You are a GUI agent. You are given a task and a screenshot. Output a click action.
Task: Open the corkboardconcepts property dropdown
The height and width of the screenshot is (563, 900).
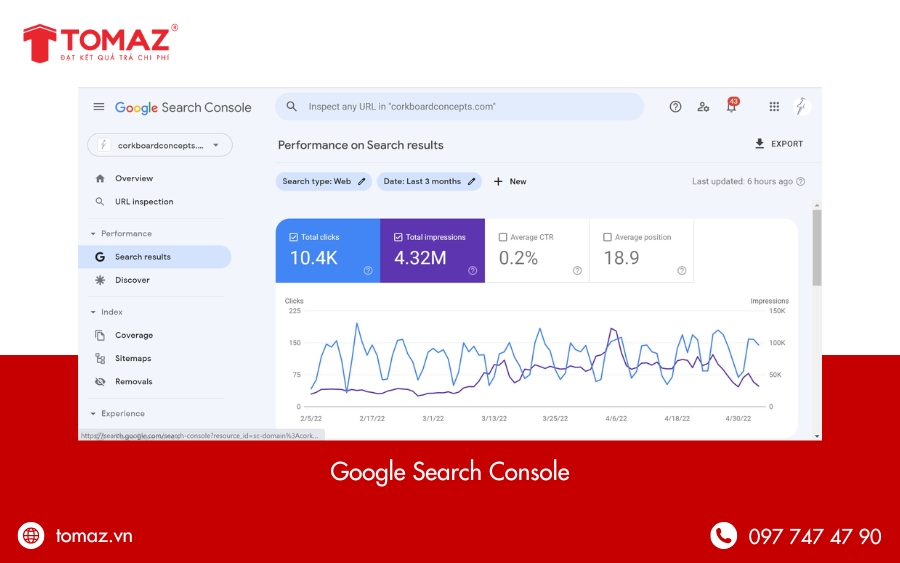(x=160, y=145)
